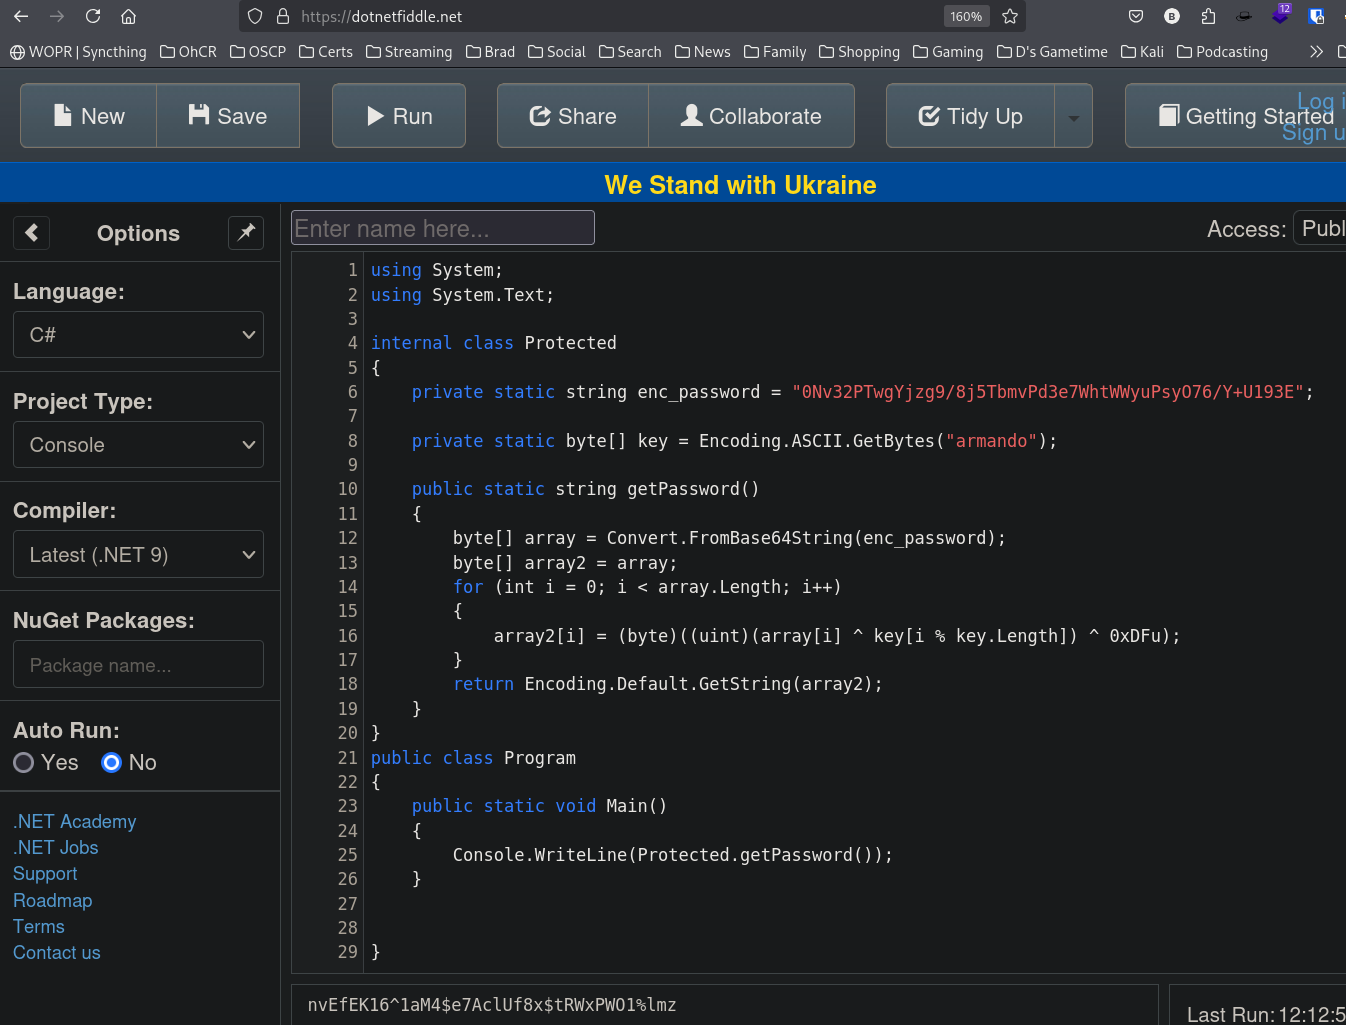Collapse the Options sidebar with arrow

[x=32, y=233]
